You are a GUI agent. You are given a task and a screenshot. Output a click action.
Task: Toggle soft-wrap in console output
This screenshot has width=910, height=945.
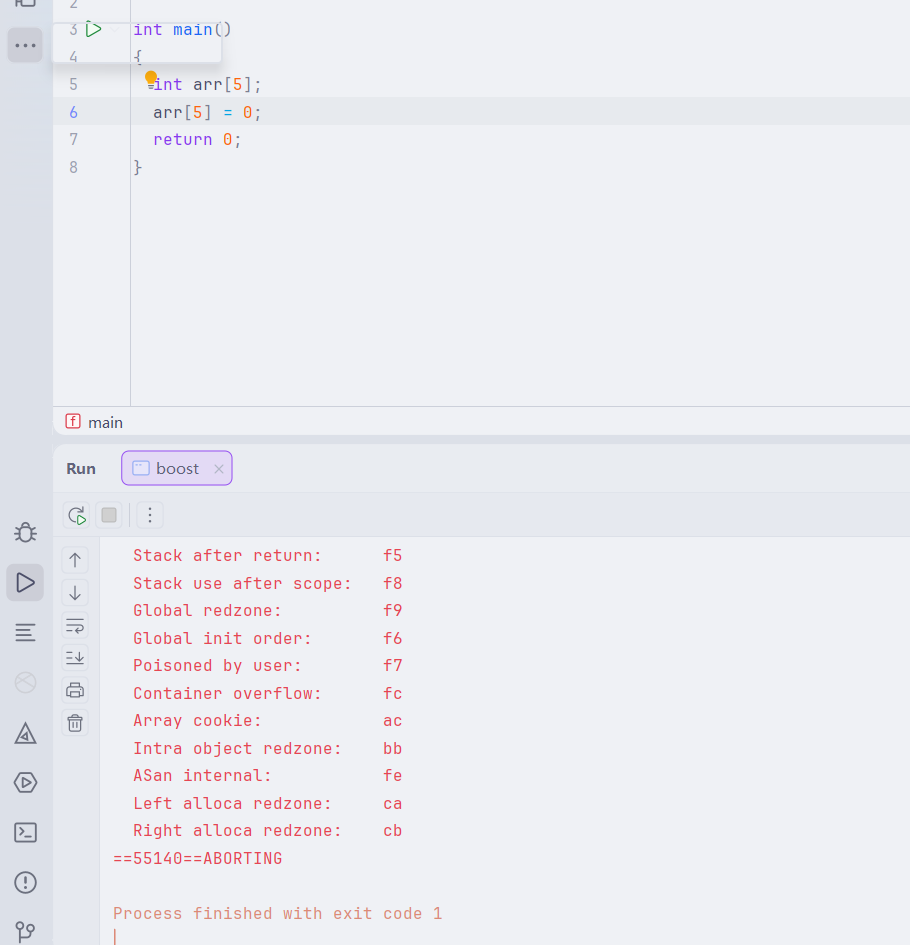(75, 626)
